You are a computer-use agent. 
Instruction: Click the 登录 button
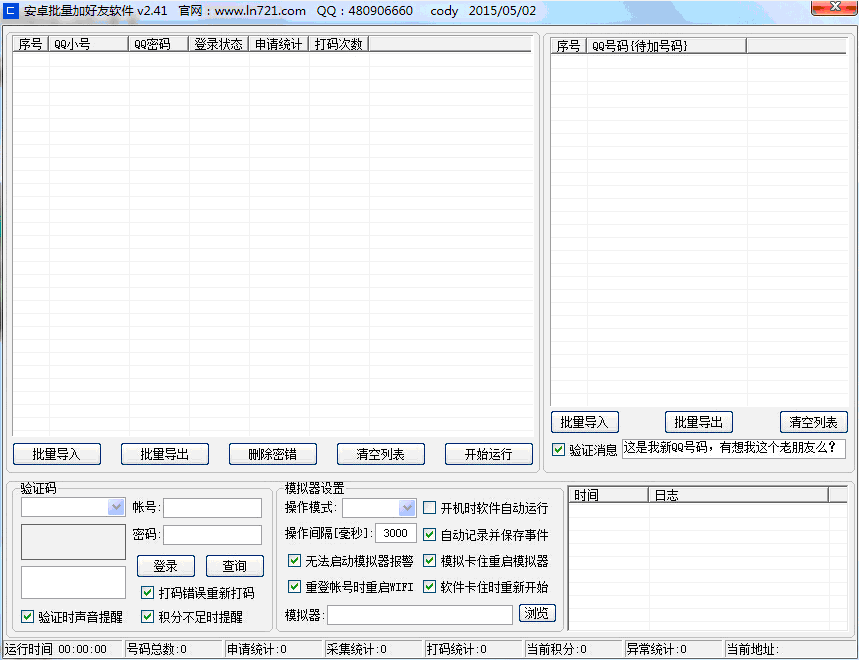click(165, 566)
